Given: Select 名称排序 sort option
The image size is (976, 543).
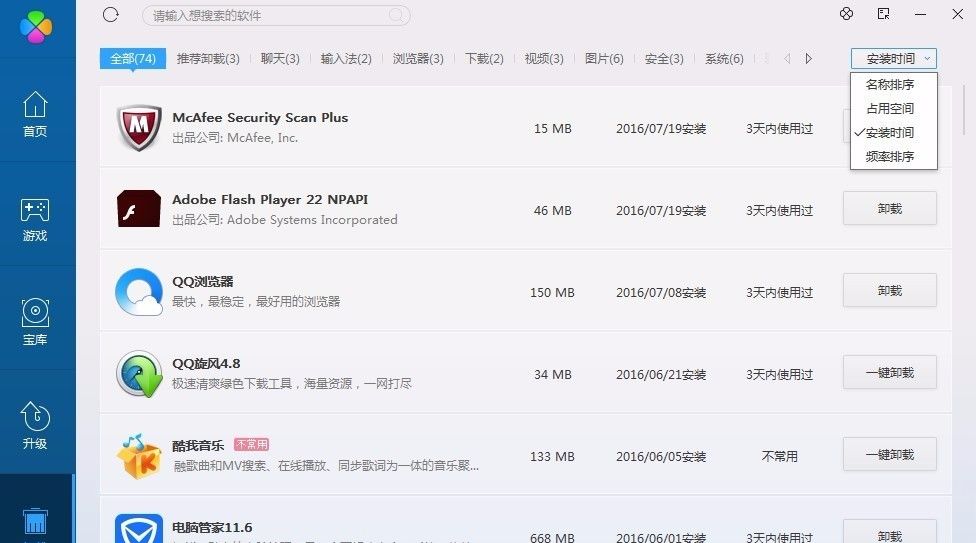Looking at the screenshot, I should coord(890,85).
